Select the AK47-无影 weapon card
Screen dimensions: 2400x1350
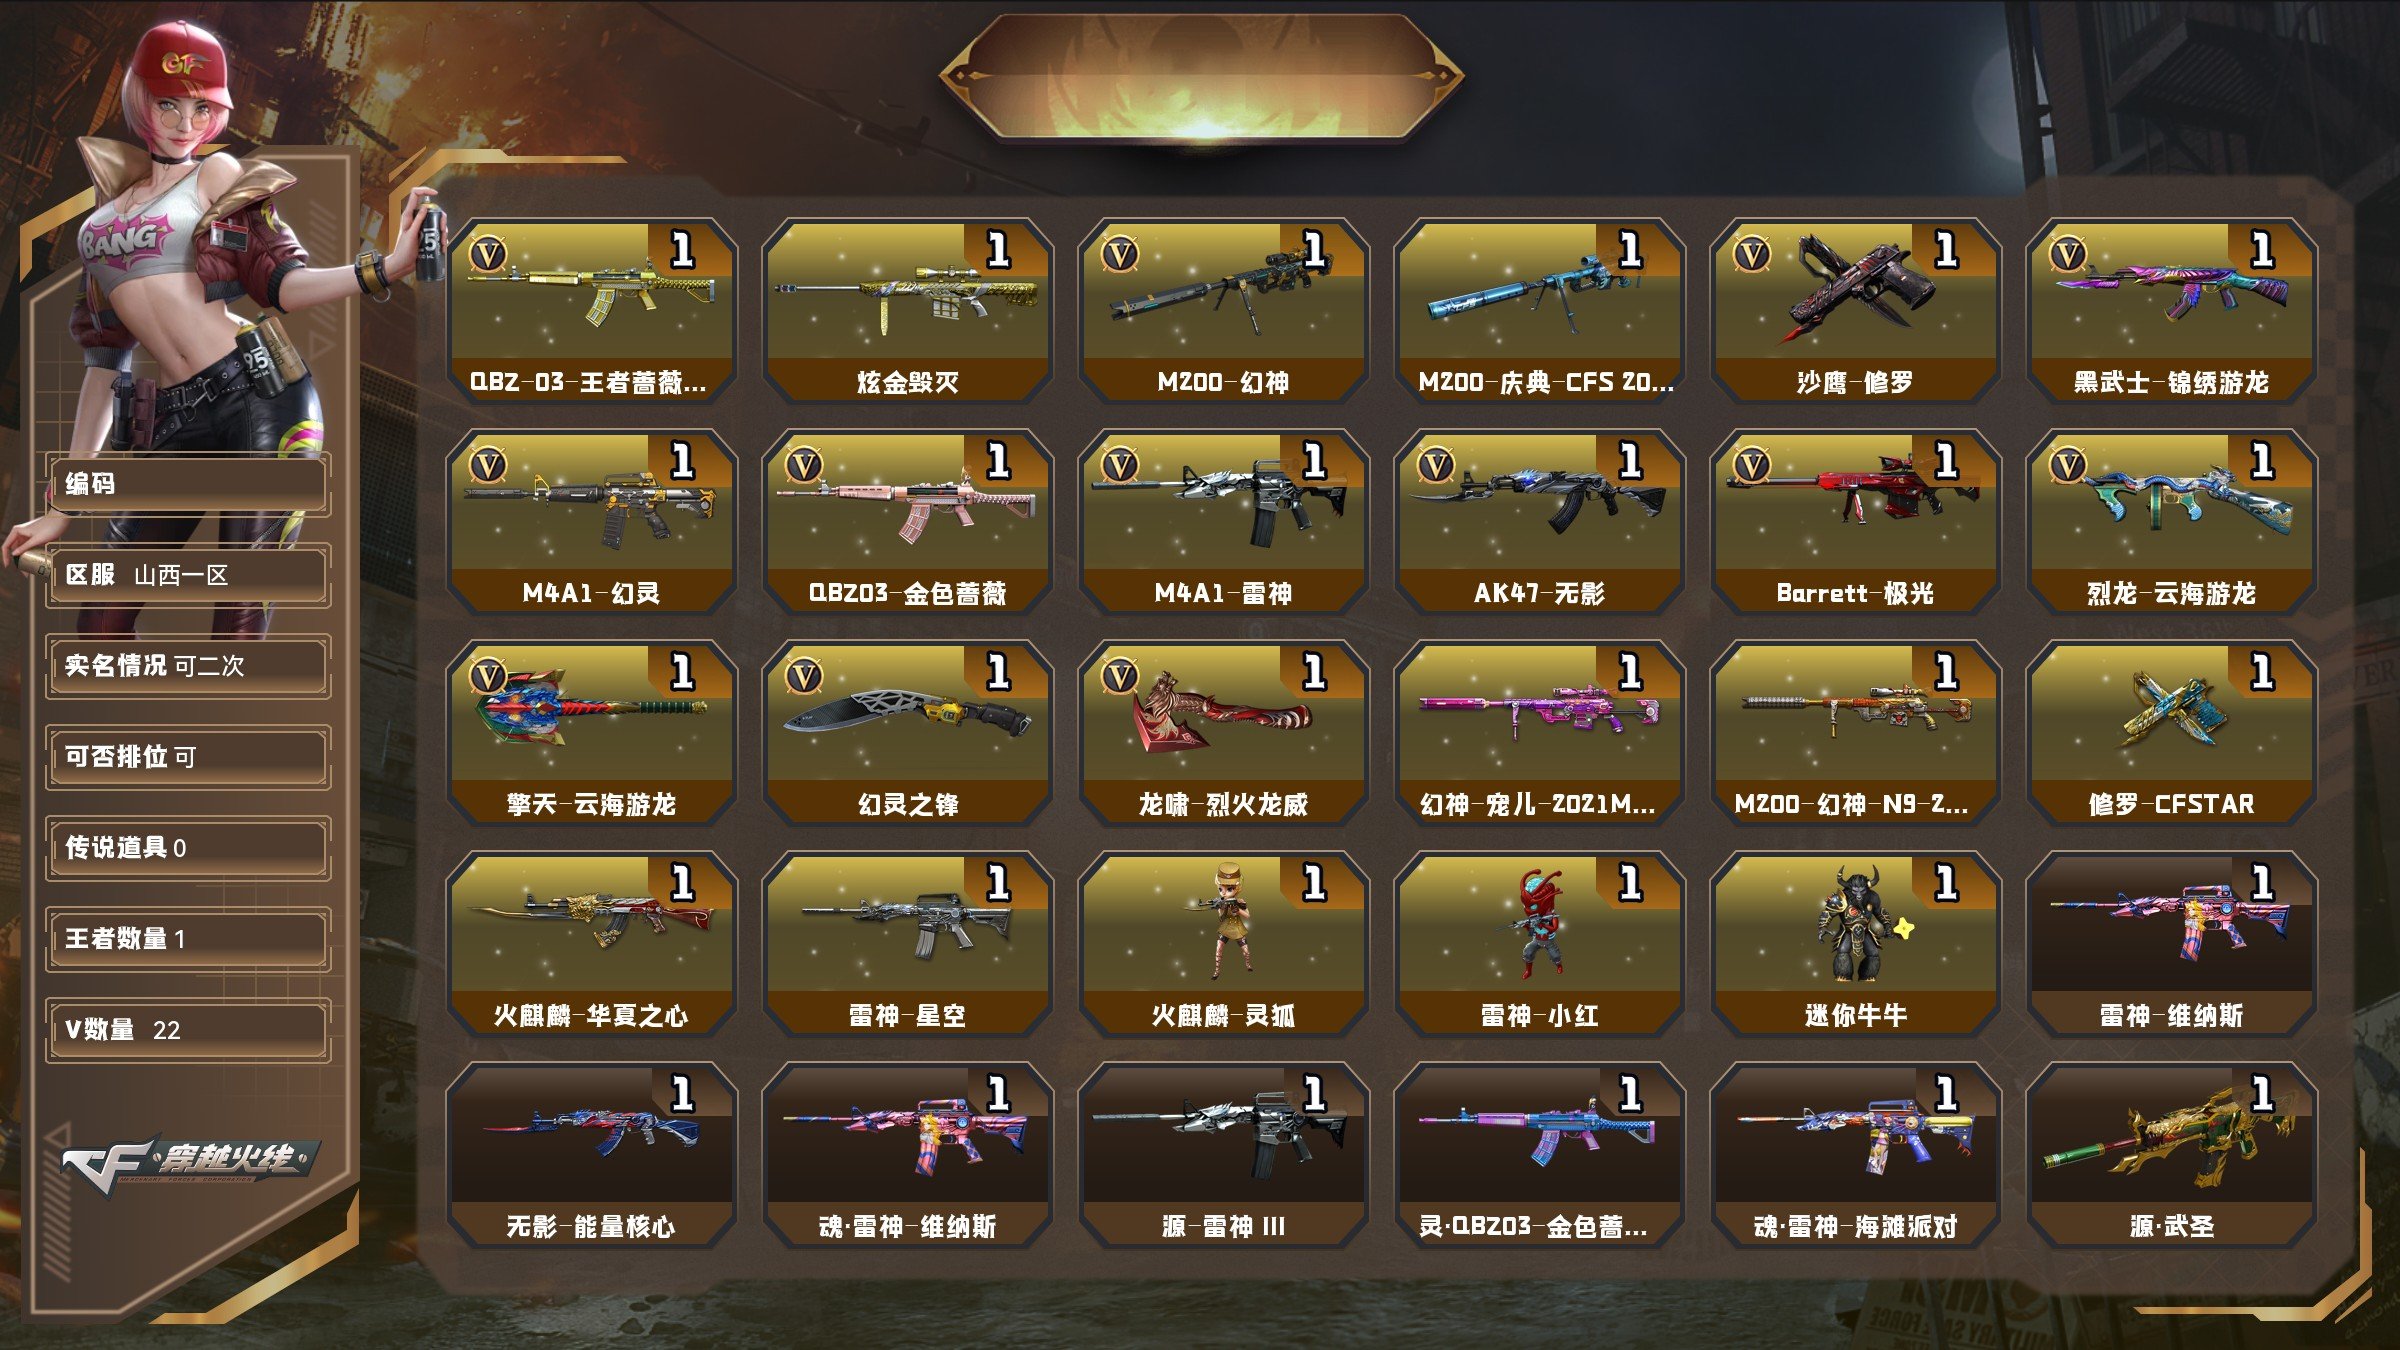click(1539, 522)
